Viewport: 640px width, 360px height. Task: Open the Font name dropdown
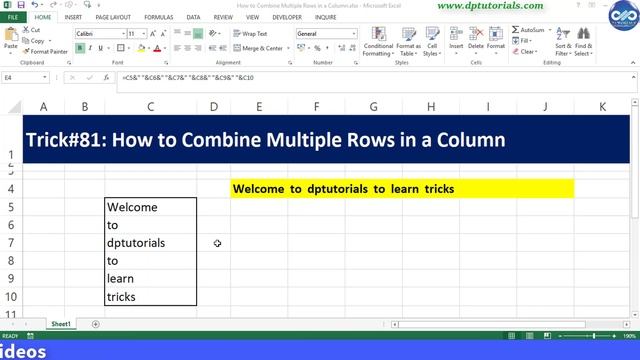pyautogui.click(x=123, y=34)
